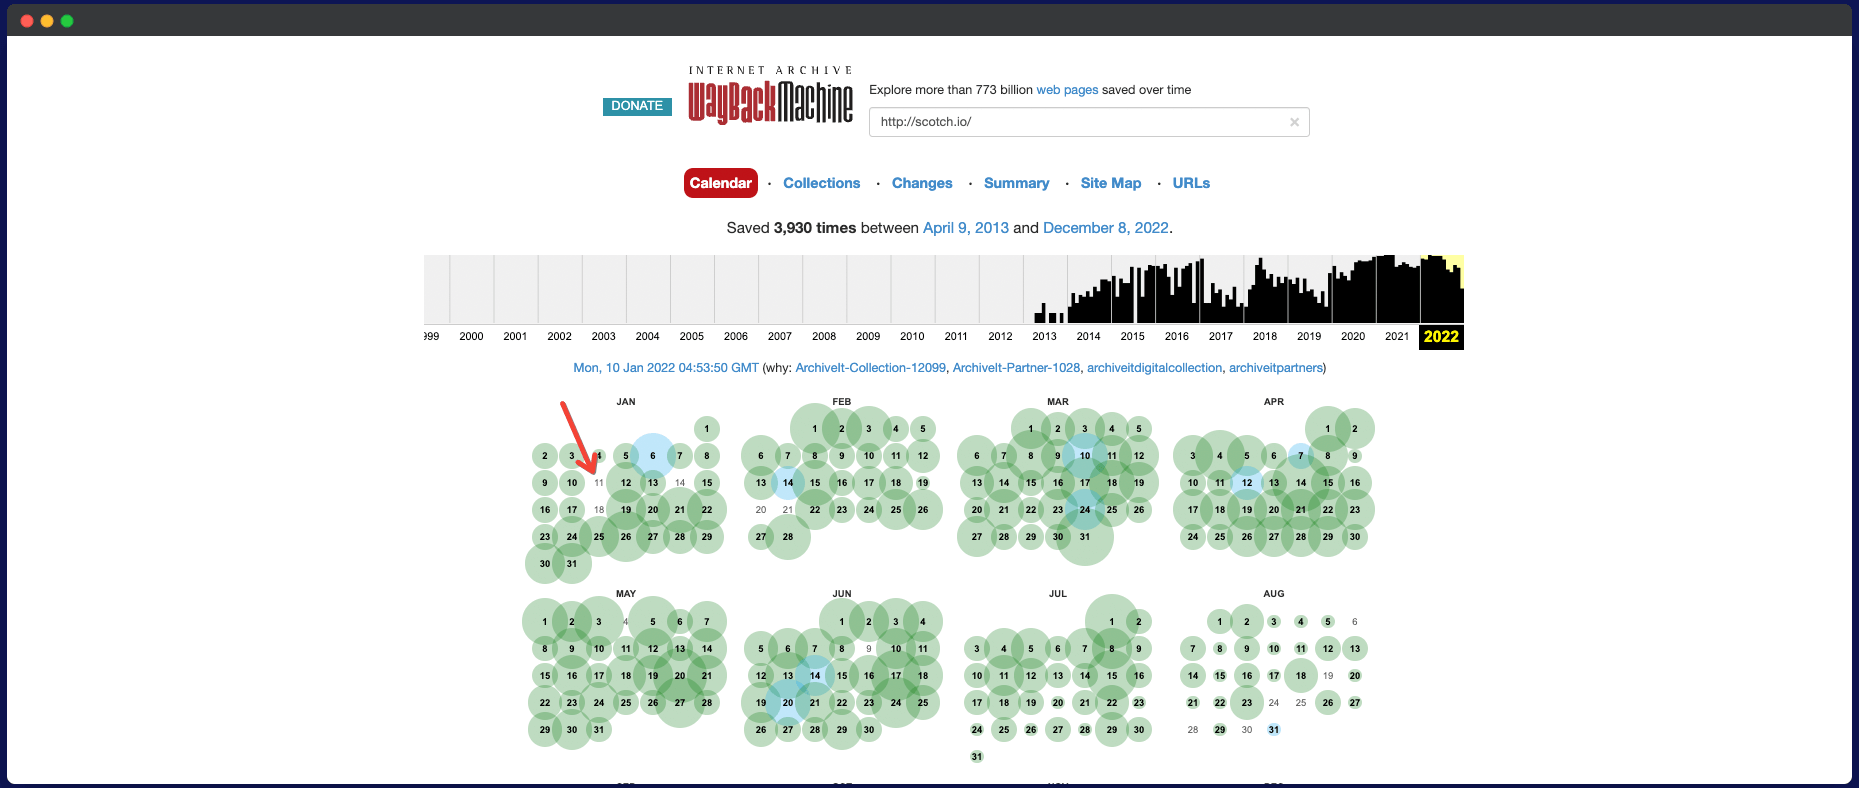Clear the URL search field
This screenshot has width=1859, height=788.
(1294, 122)
